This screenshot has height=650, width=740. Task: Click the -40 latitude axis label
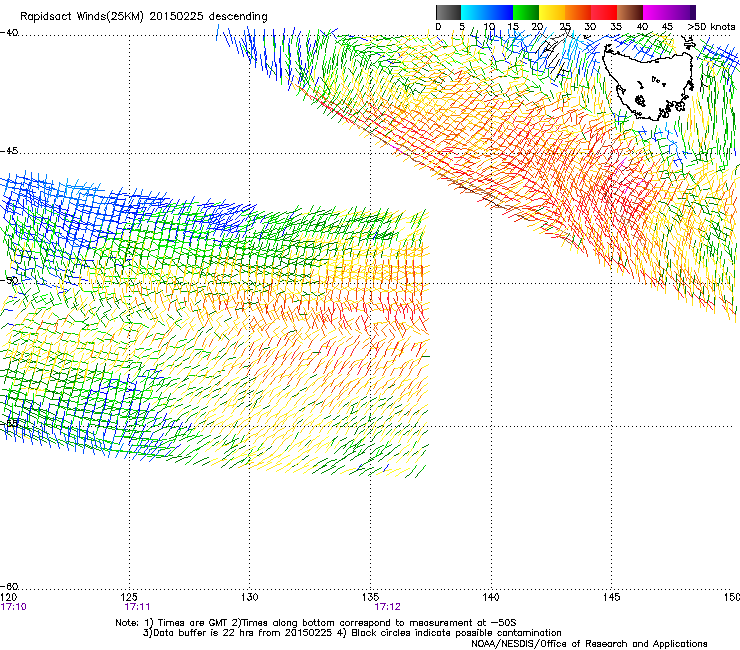coord(9,33)
